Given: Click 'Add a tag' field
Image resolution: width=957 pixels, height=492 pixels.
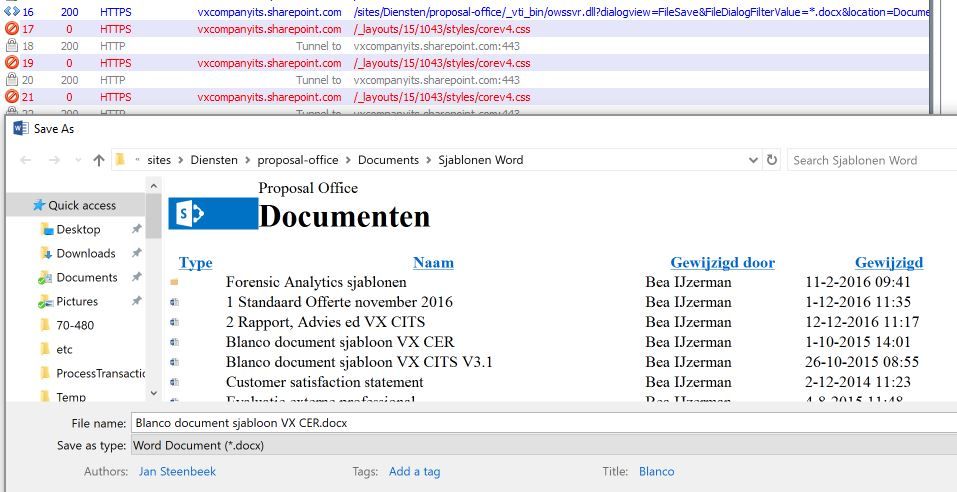Looking at the screenshot, I should (414, 472).
